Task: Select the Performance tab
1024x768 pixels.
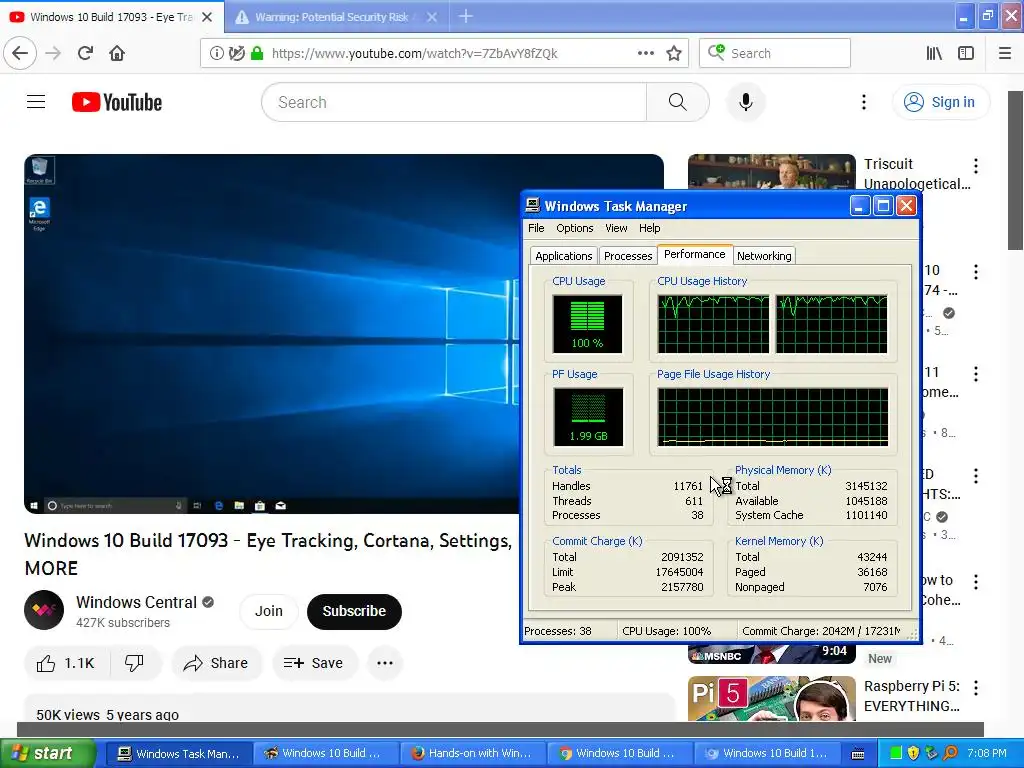Action: click(694, 254)
